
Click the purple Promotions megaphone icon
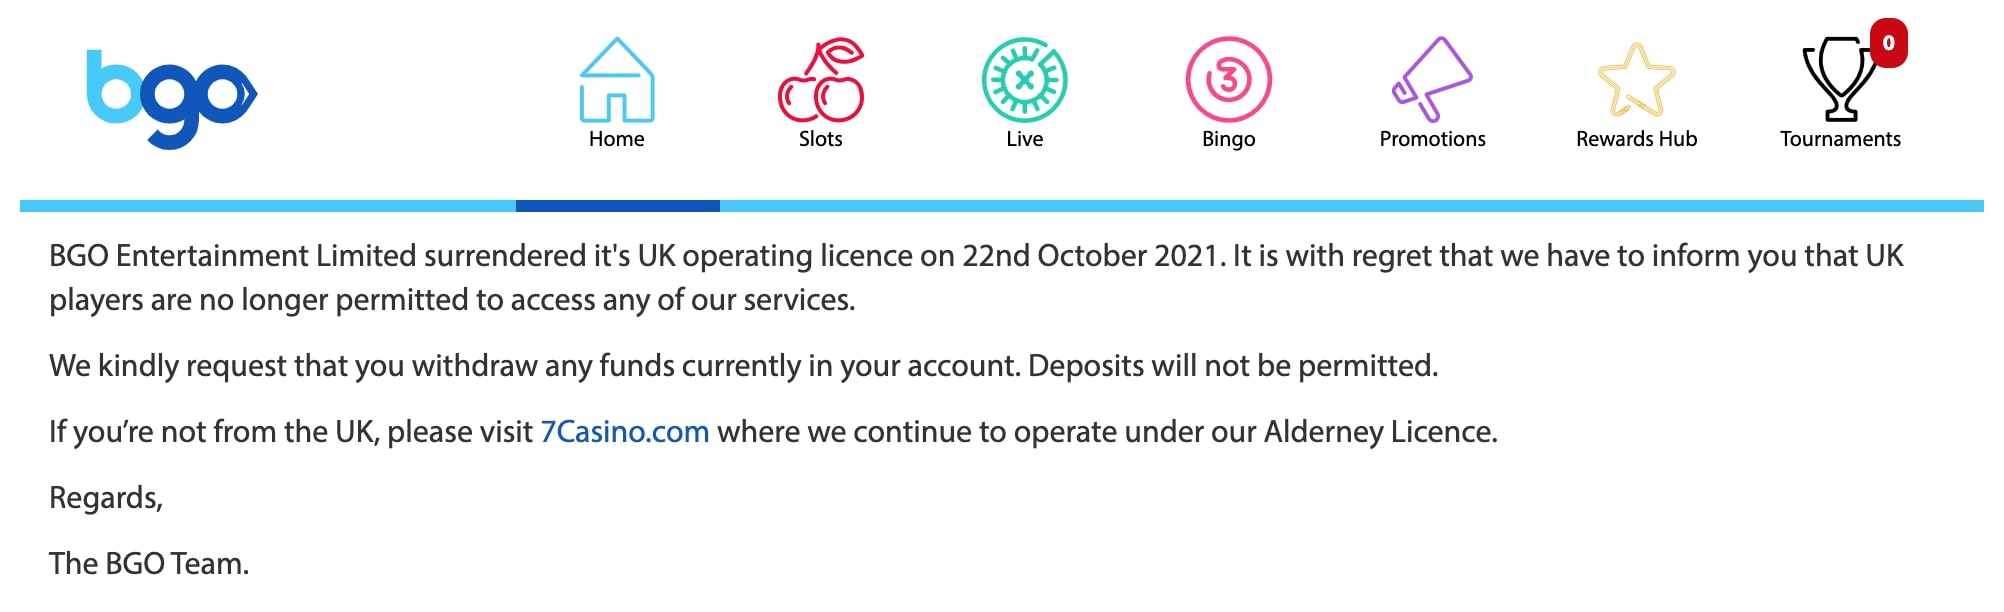(1432, 79)
